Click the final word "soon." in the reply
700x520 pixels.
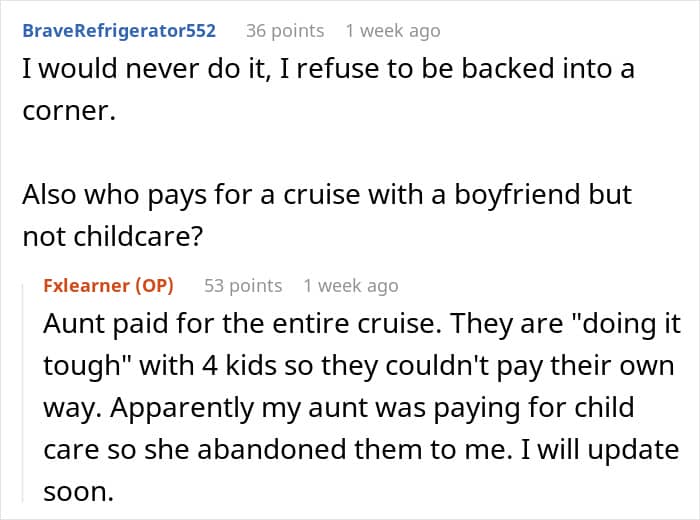point(79,492)
